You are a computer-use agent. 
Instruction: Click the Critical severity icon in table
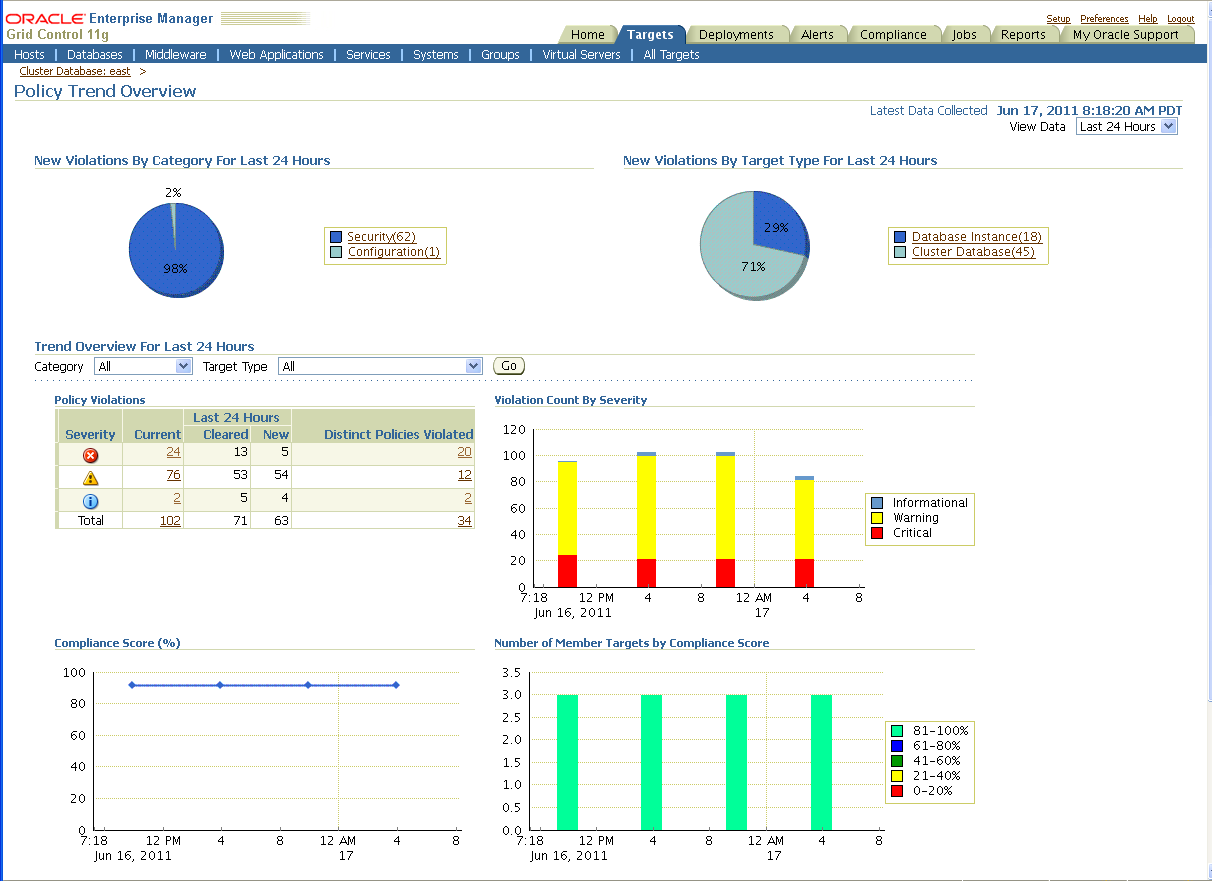90,456
